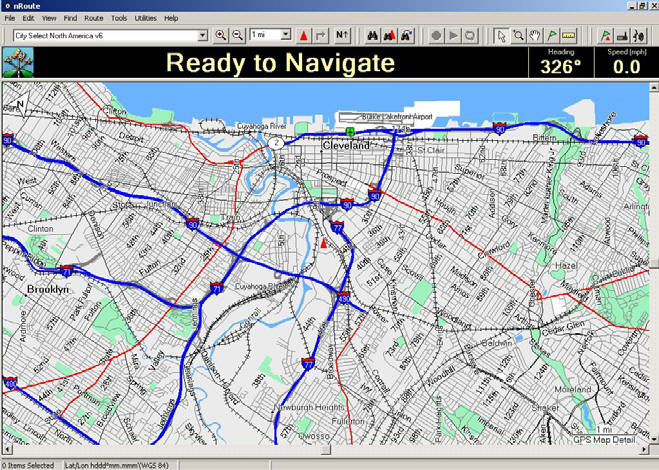Open the Edit menu
This screenshot has width=659, height=470.
pyautogui.click(x=28, y=18)
